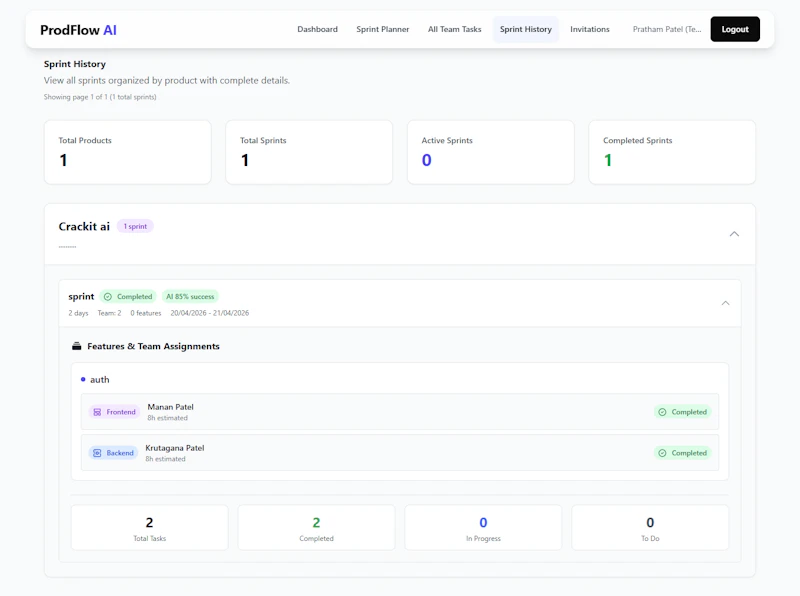The image size is (800, 596).
Task: Open the Invitations page
Action: coord(590,29)
